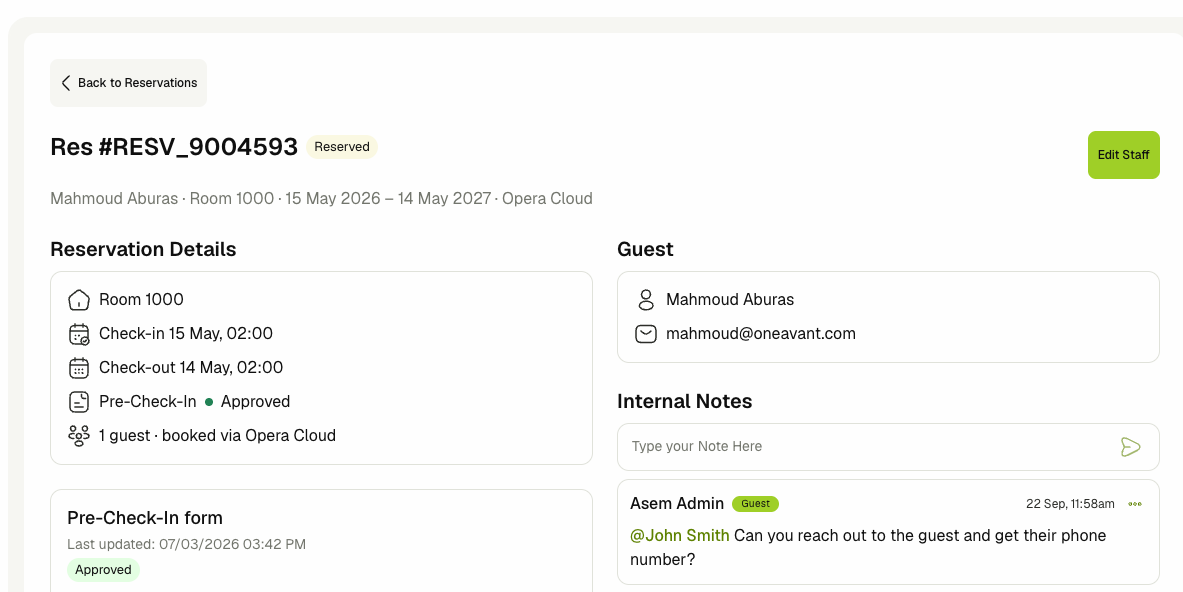Click the Approved badge in Pre-Check-In form
This screenshot has width=1183, height=592.
tap(103, 569)
